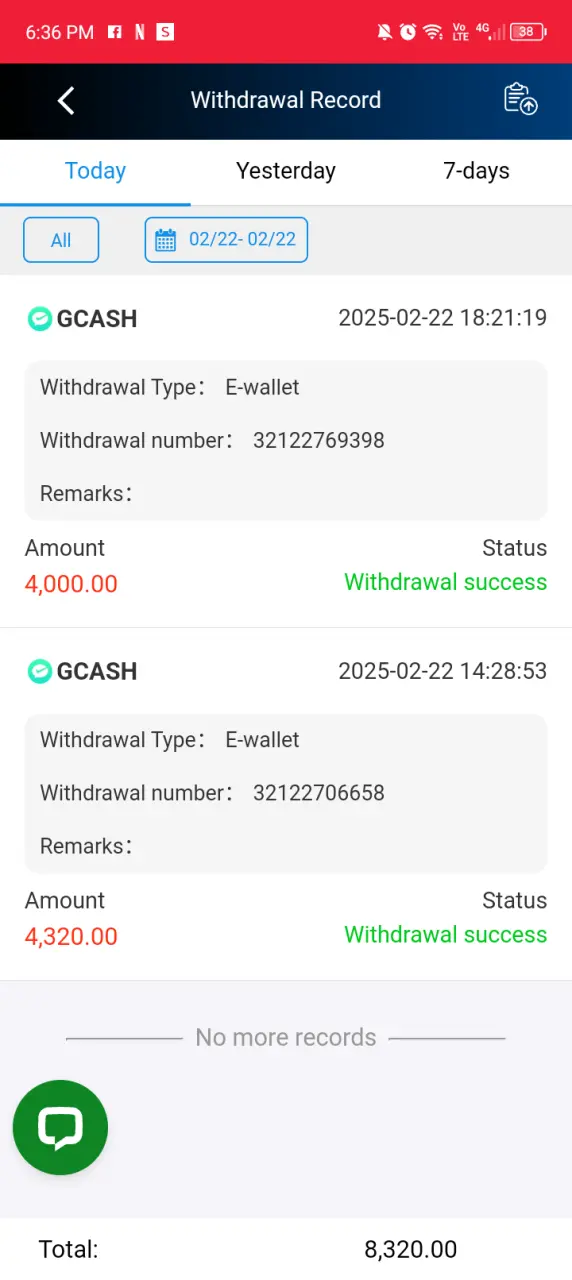The width and height of the screenshot is (572, 1280).
Task: Tap the alarm clock status icon
Action: click(x=408, y=32)
